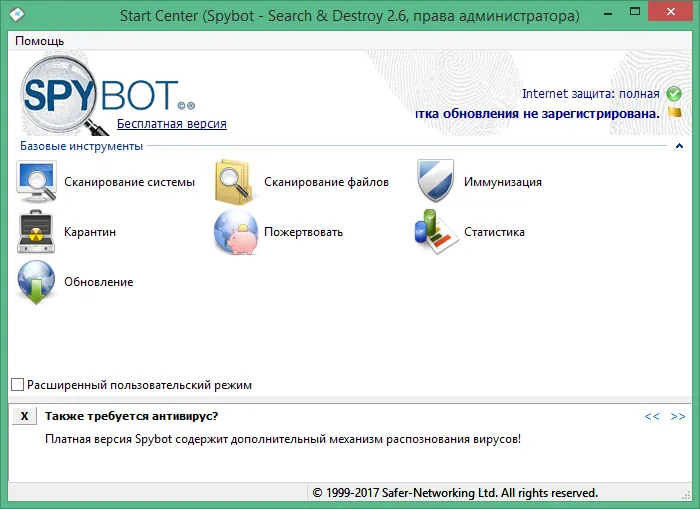Show next tip with >> link

pos(678,416)
